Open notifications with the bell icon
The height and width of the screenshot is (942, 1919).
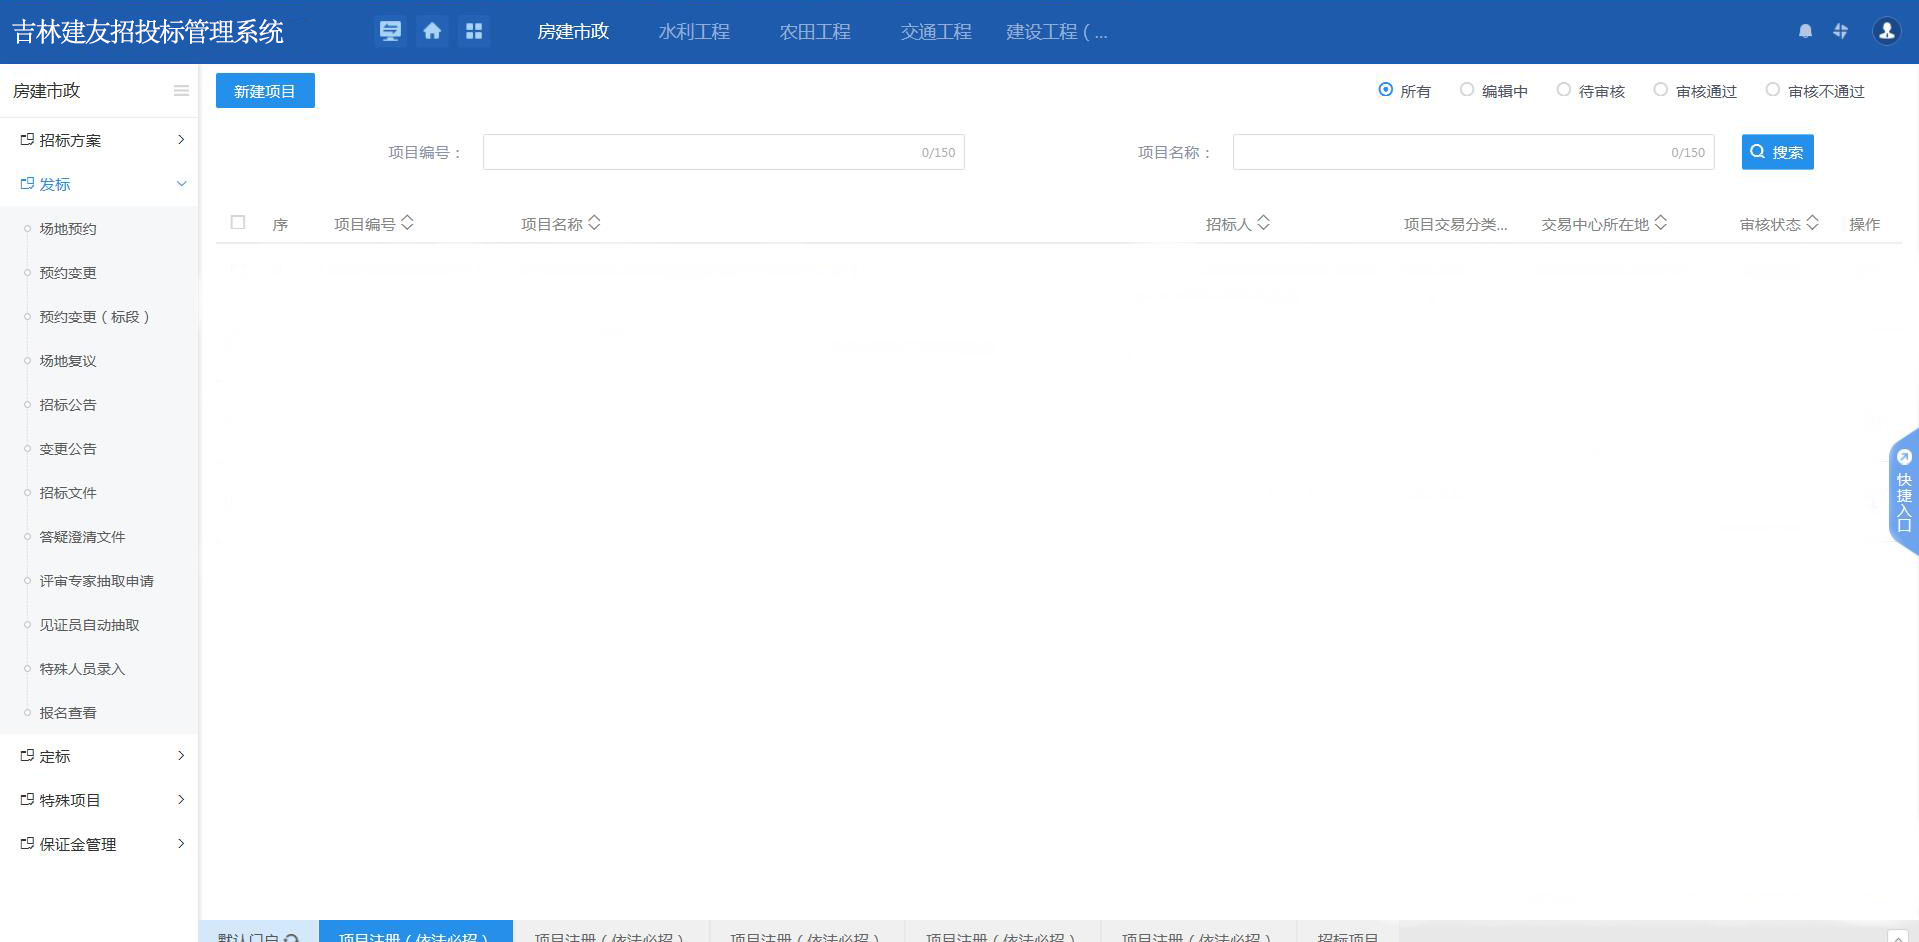(1805, 31)
